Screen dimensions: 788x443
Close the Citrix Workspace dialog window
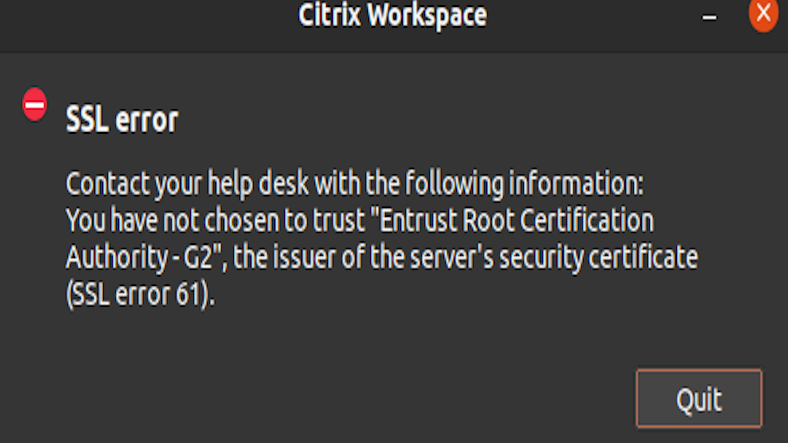(x=762, y=16)
